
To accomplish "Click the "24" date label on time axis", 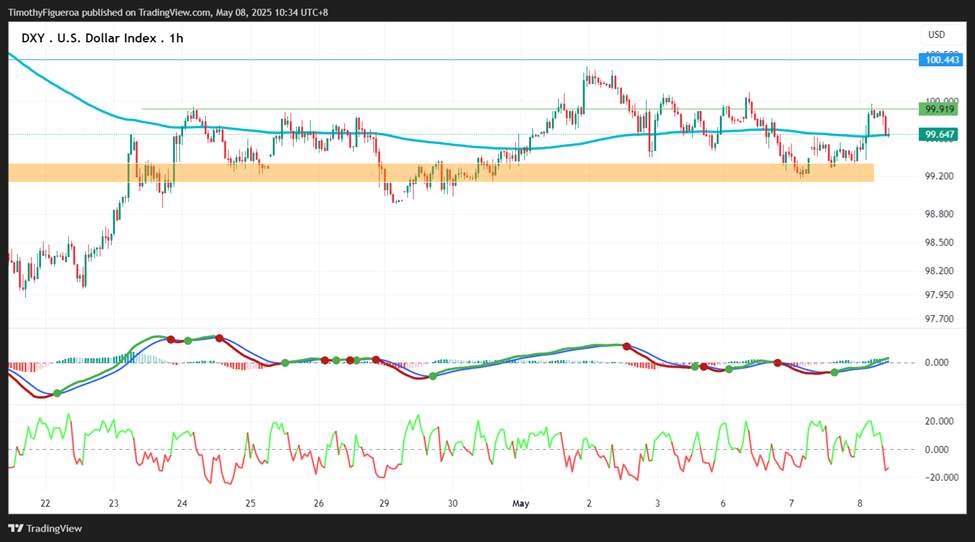I will click(182, 503).
